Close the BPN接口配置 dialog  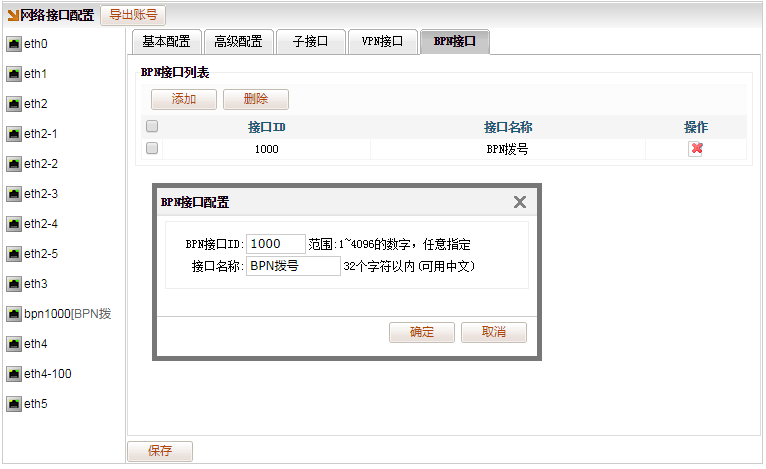(519, 202)
